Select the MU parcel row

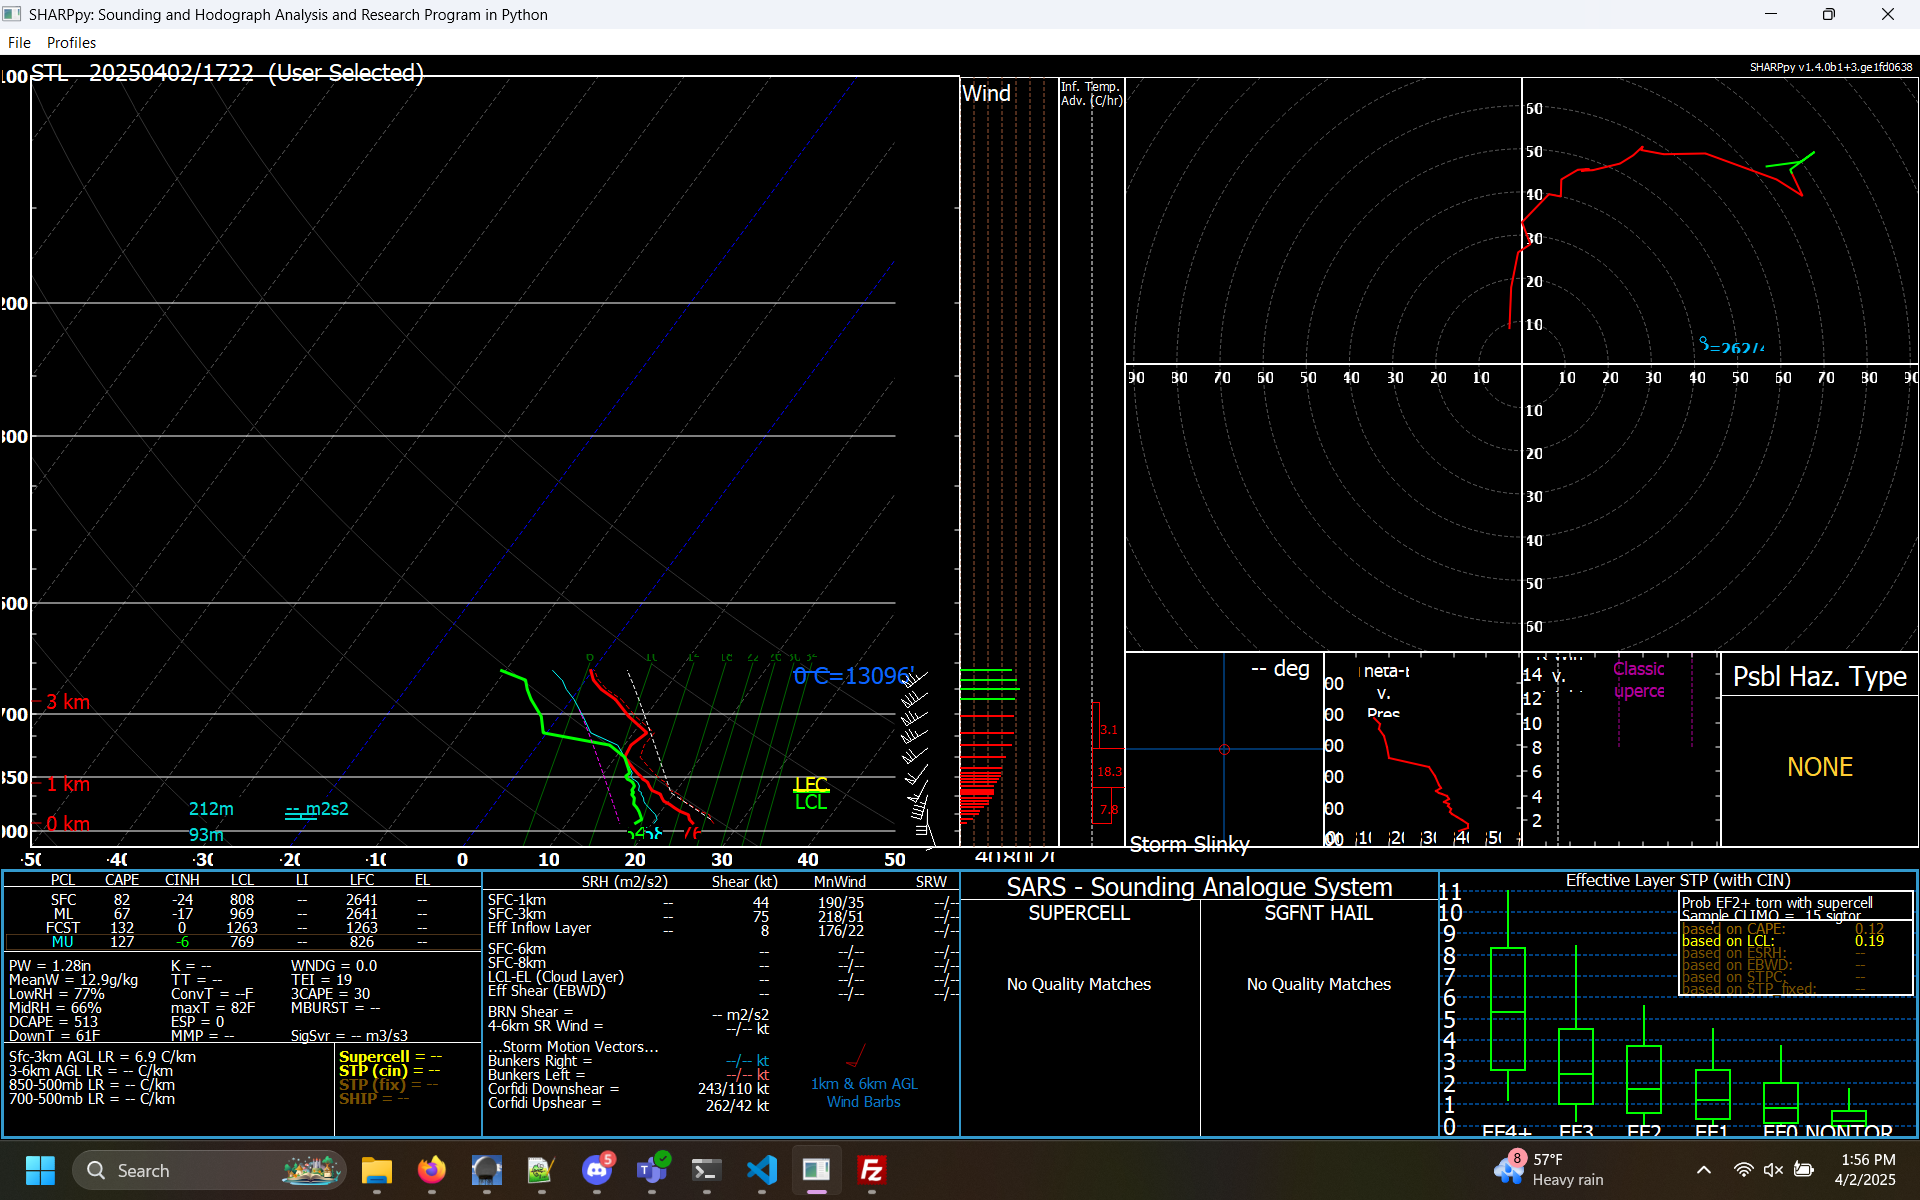click(242, 942)
